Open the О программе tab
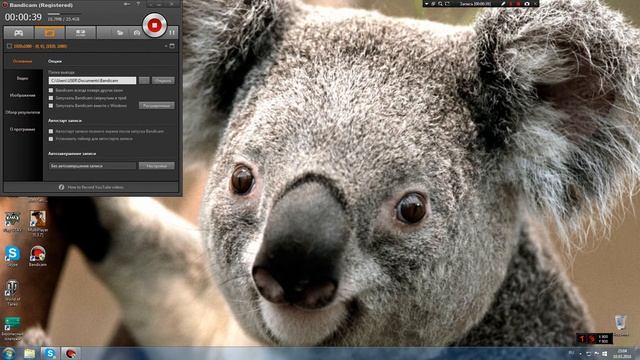 pos(22,129)
